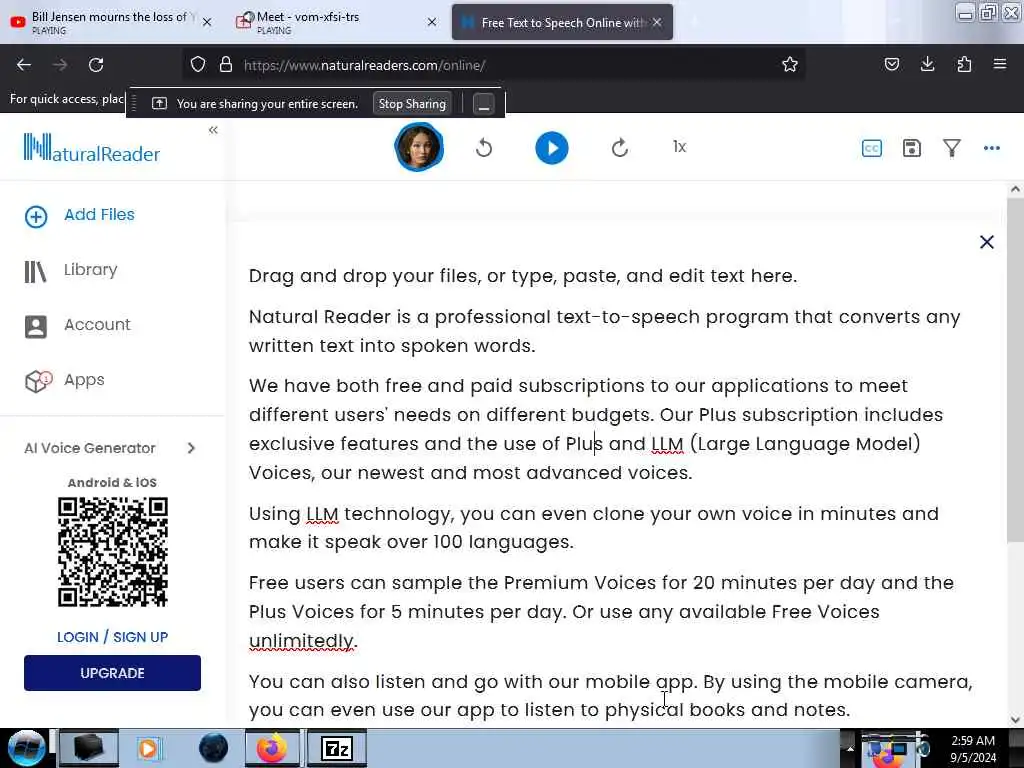The width and height of the screenshot is (1024, 768).
Task: Open Library in the sidebar
Action: [71, 270]
